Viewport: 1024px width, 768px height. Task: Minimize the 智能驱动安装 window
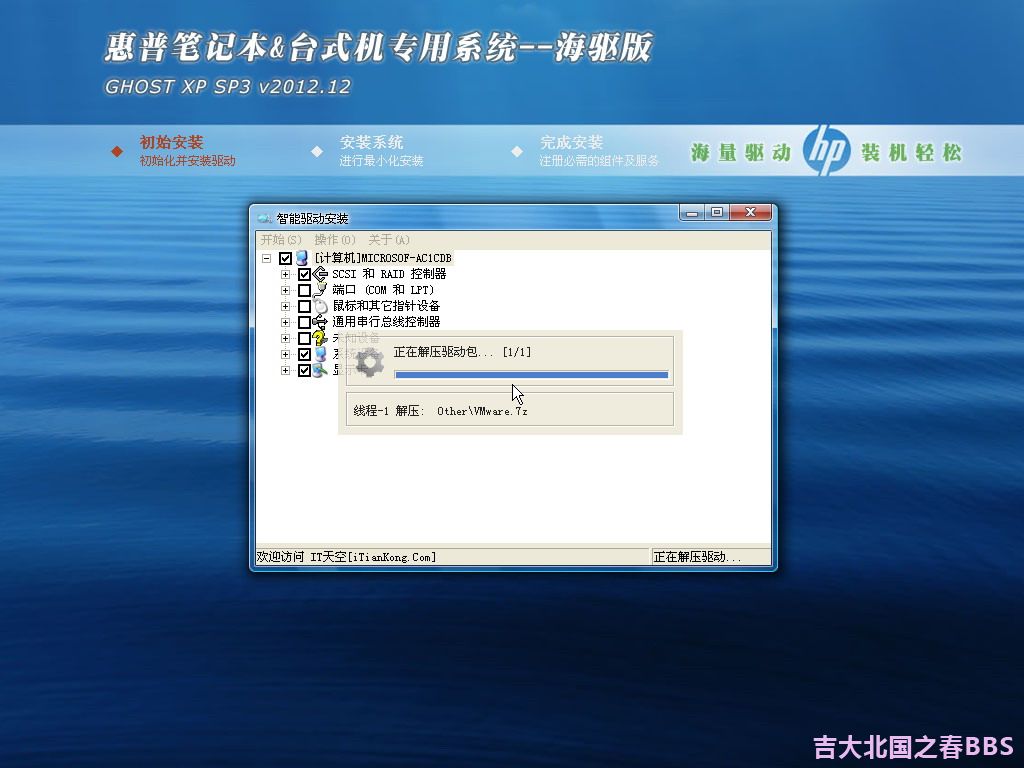692,212
